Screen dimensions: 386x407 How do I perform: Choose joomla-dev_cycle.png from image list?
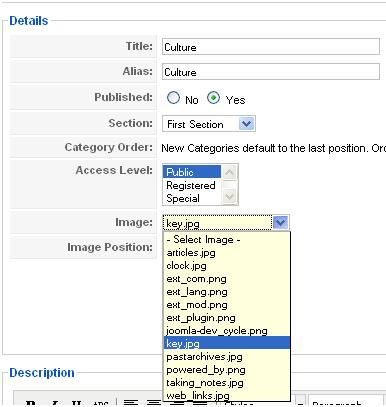click(227, 331)
